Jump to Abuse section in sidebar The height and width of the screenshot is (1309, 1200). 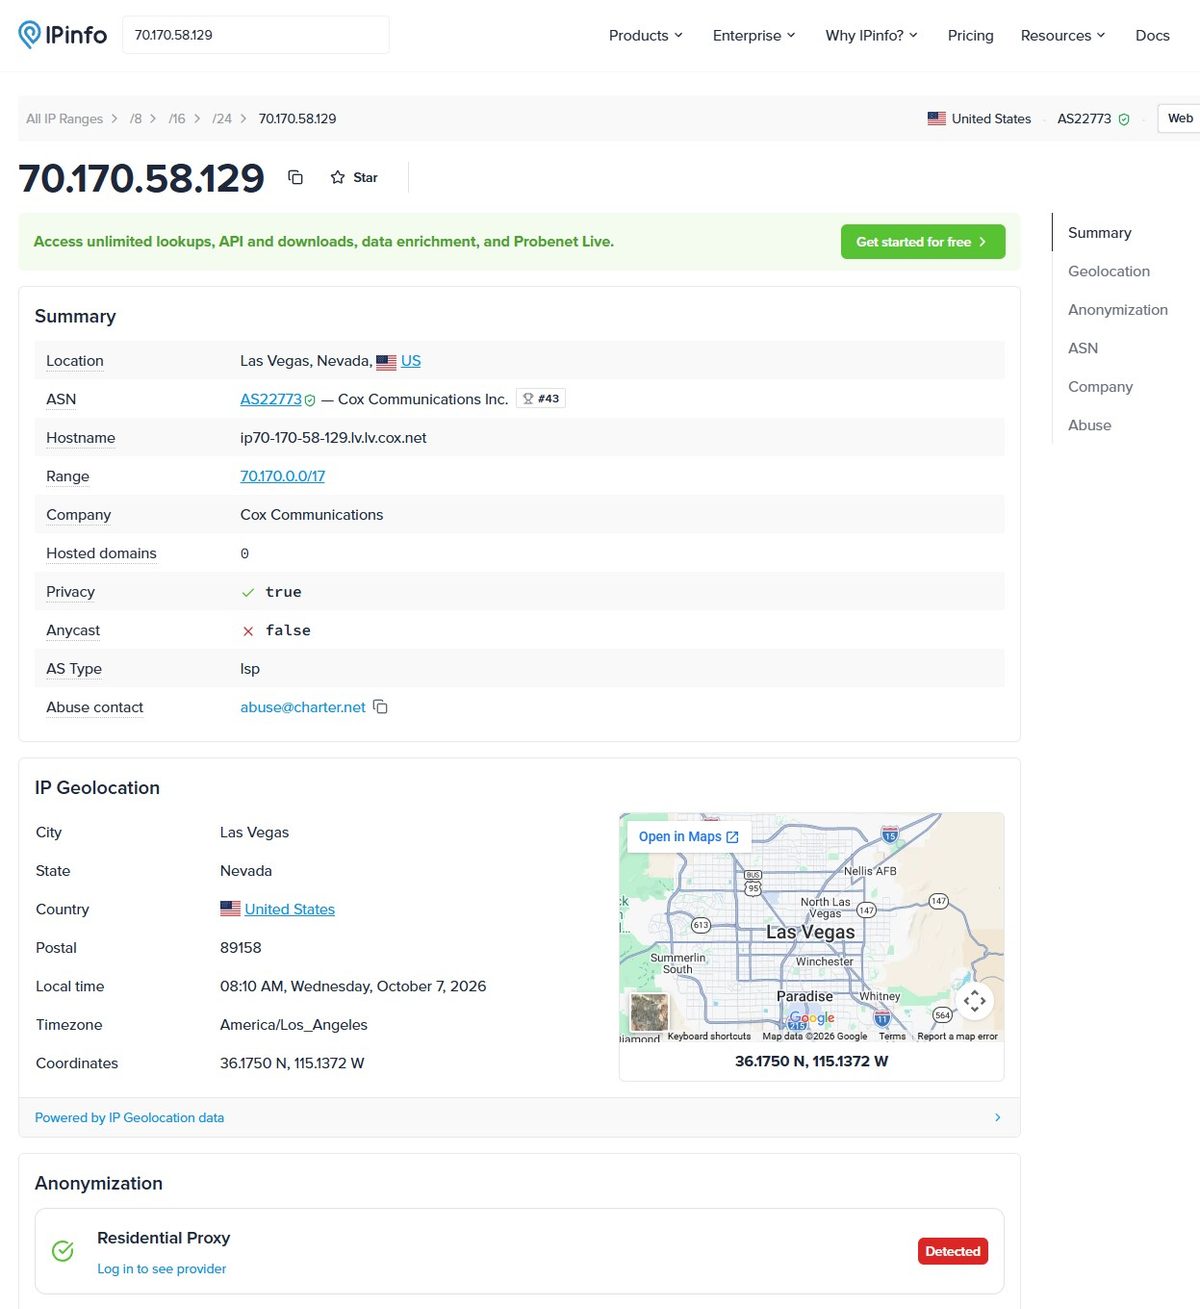click(1090, 425)
